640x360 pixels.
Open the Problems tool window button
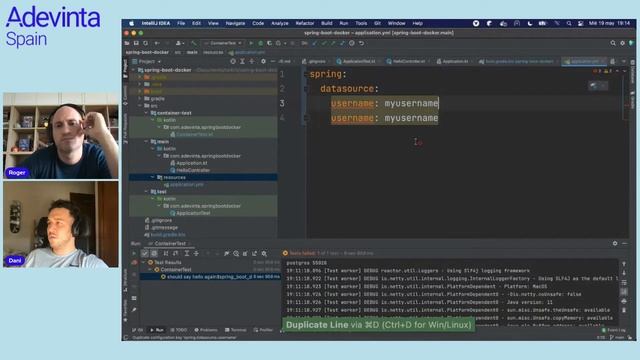206,330
